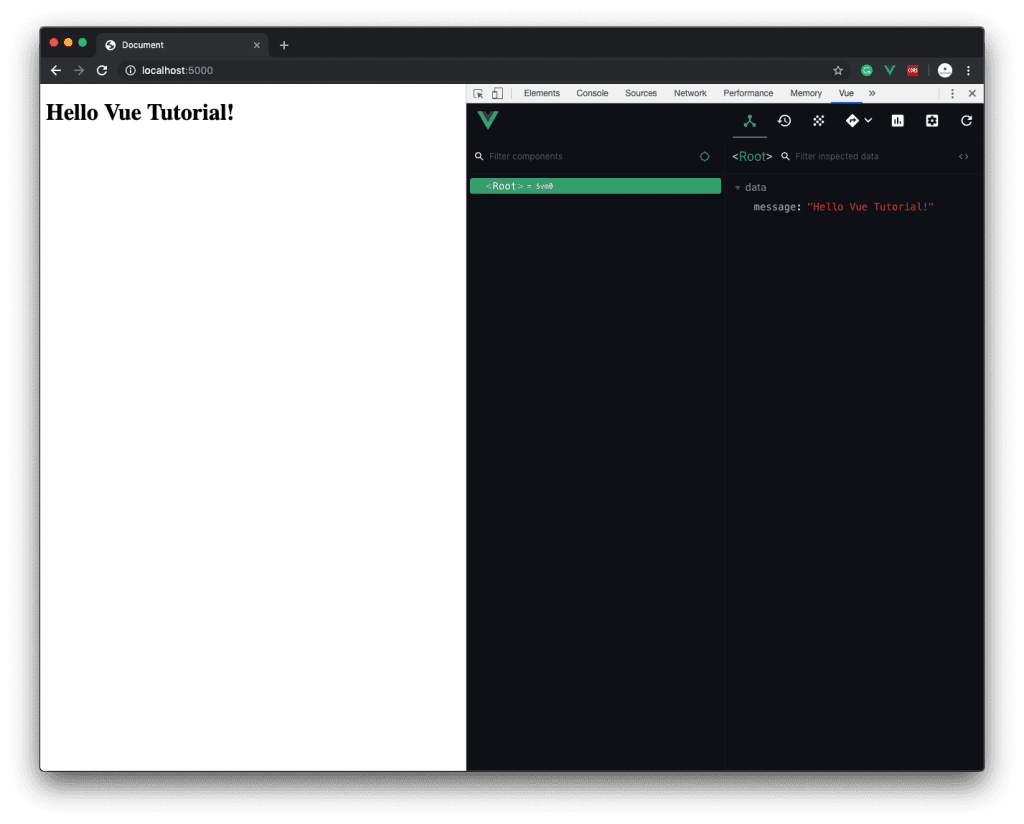The width and height of the screenshot is (1024, 824).
Task: Switch to the Memory devtools tab
Action: pos(806,93)
